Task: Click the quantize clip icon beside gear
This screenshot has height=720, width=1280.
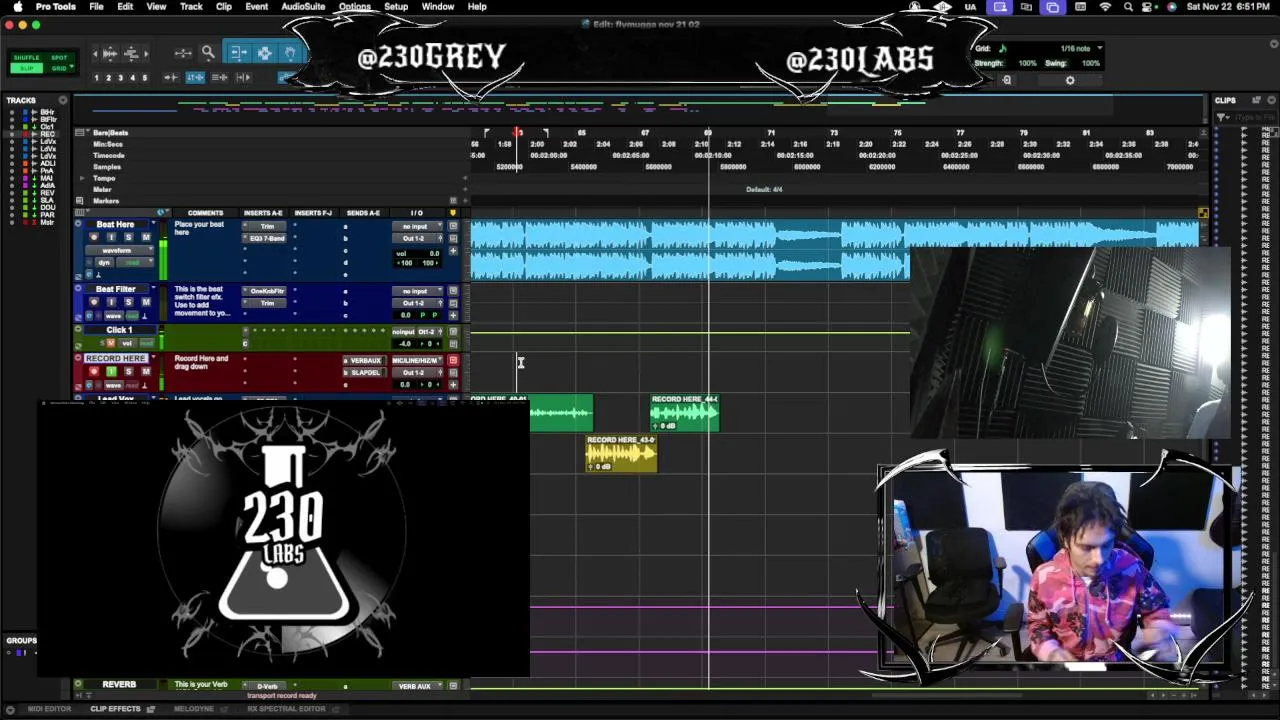Action: pos(1007,80)
